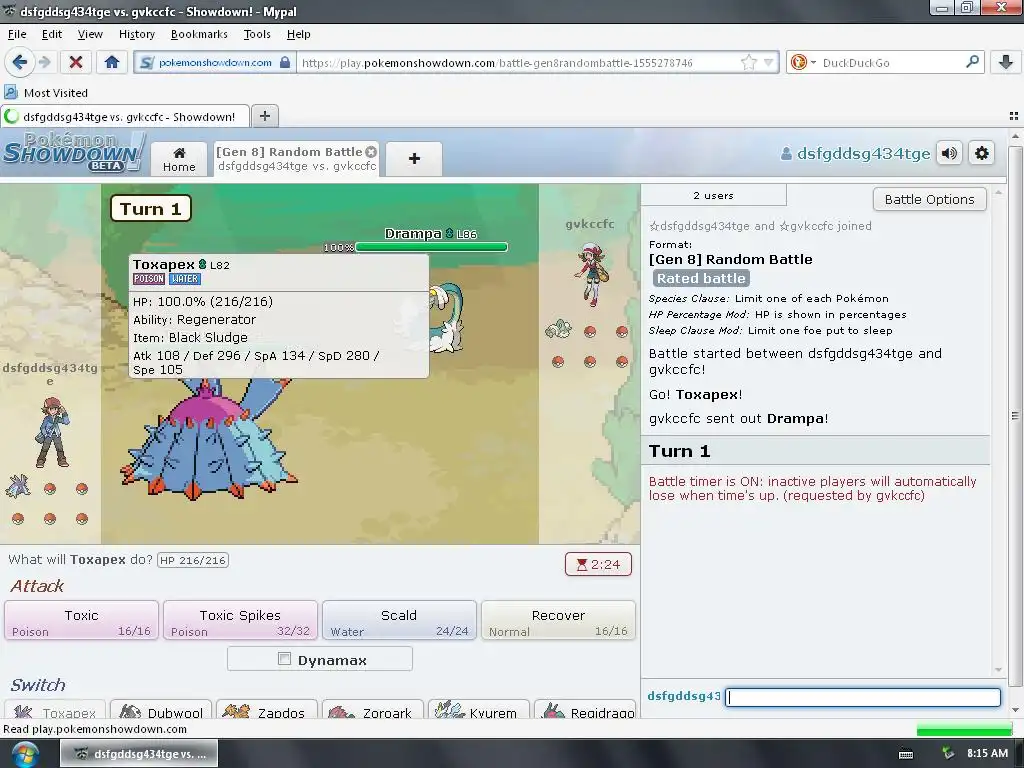1024x768 pixels.
Task: Open the Help menu
Action: click(x=298, y=34)
